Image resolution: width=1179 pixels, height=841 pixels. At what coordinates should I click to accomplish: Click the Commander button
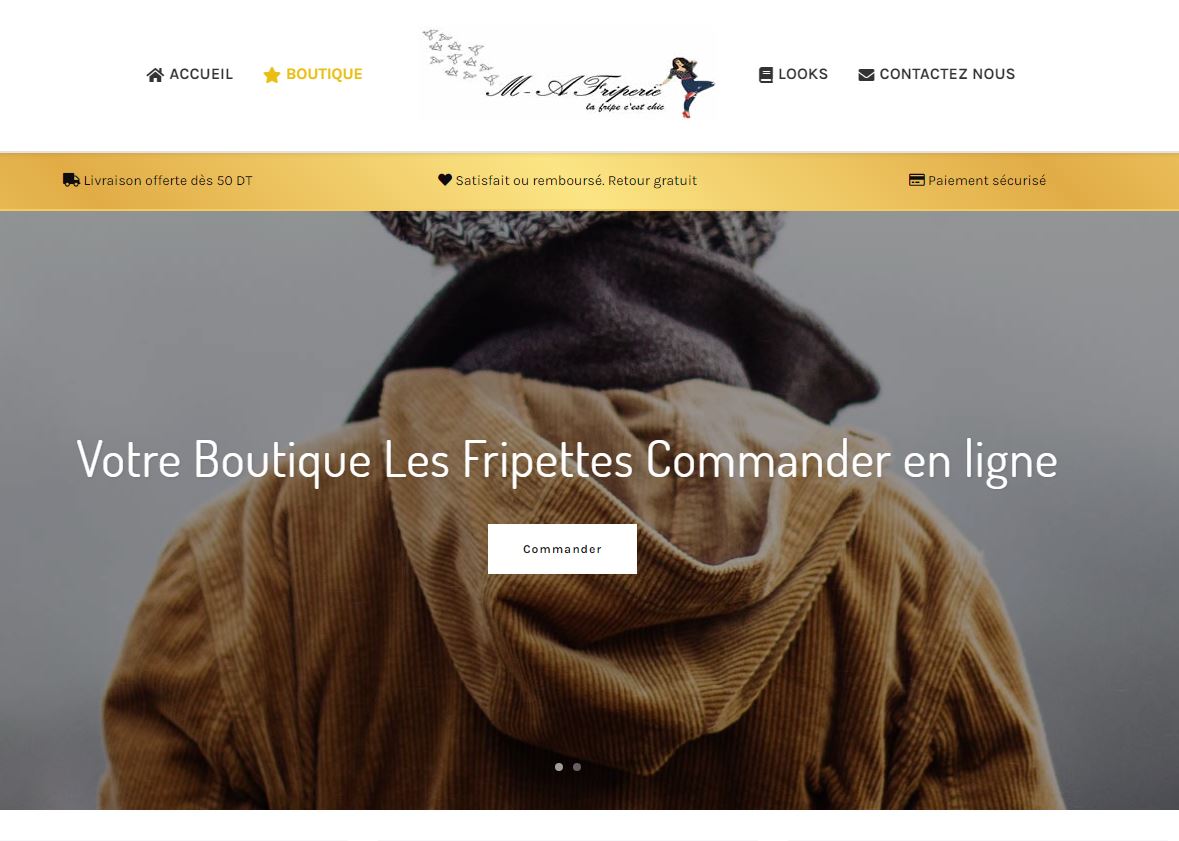[562, 549]
